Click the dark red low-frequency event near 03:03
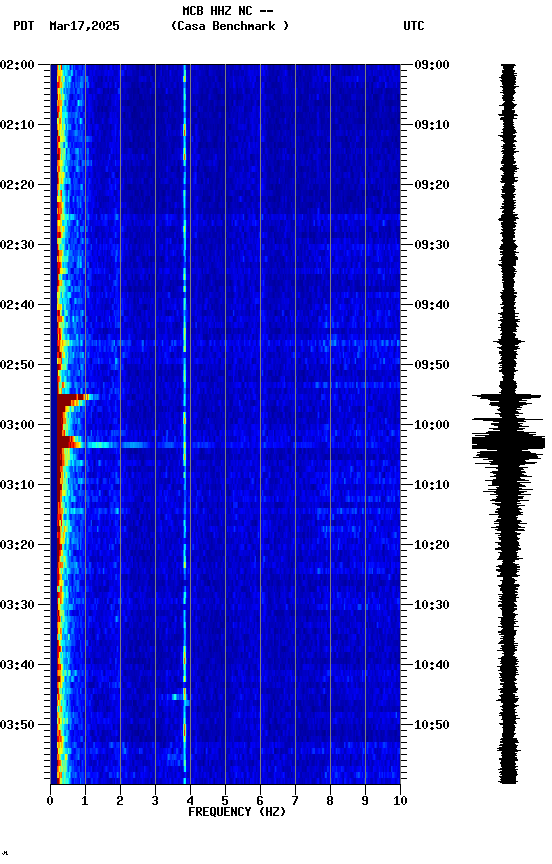The image size is (552, 864). pyautogui.click(x=69, y=442)
